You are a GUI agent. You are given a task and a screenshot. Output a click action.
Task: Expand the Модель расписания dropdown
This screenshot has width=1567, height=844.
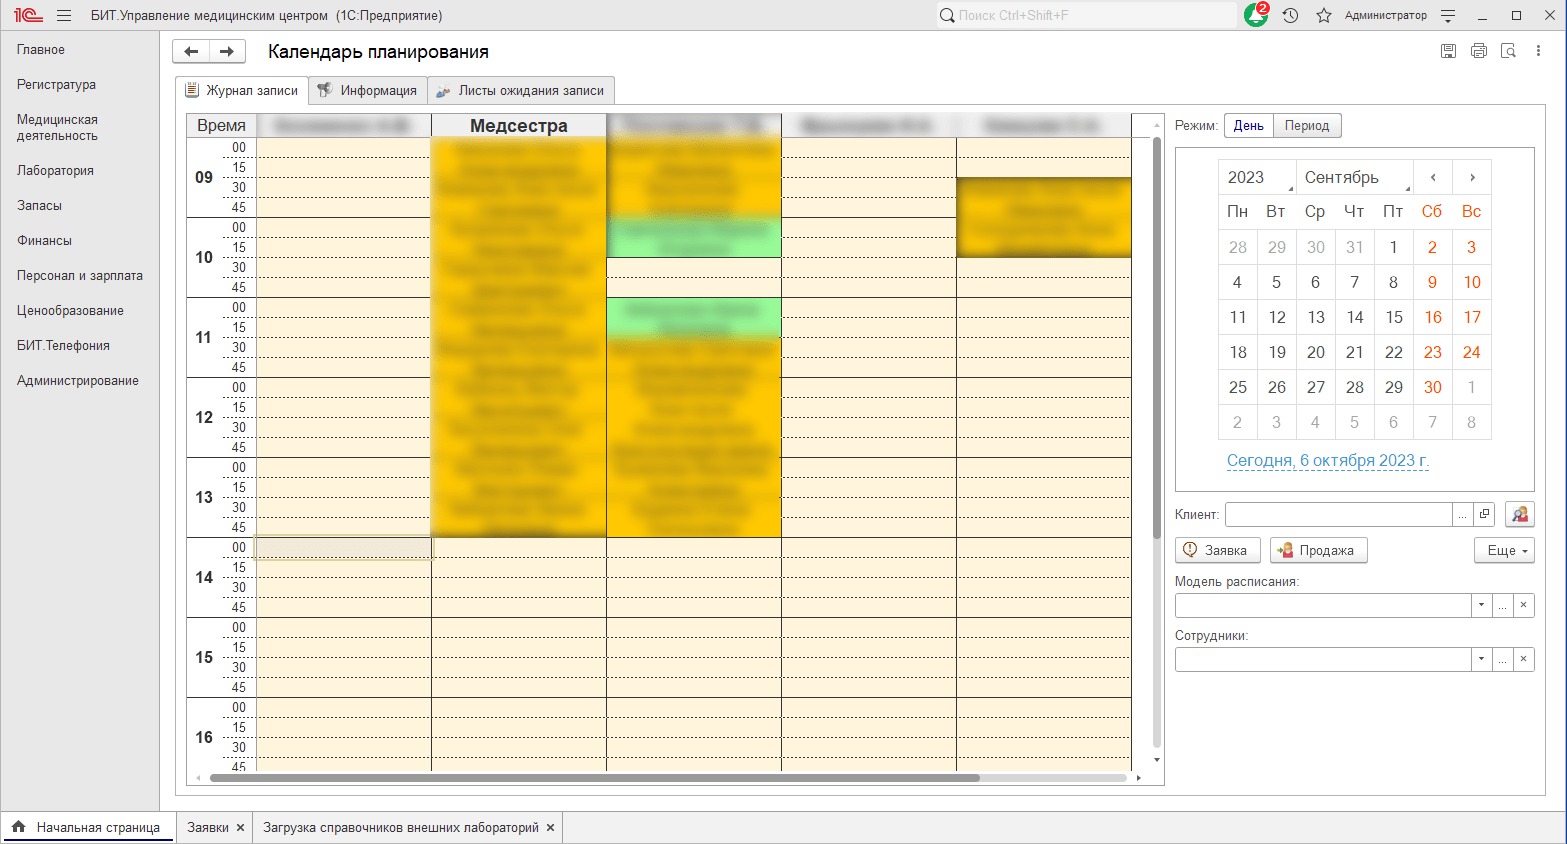pos(1481,605)
